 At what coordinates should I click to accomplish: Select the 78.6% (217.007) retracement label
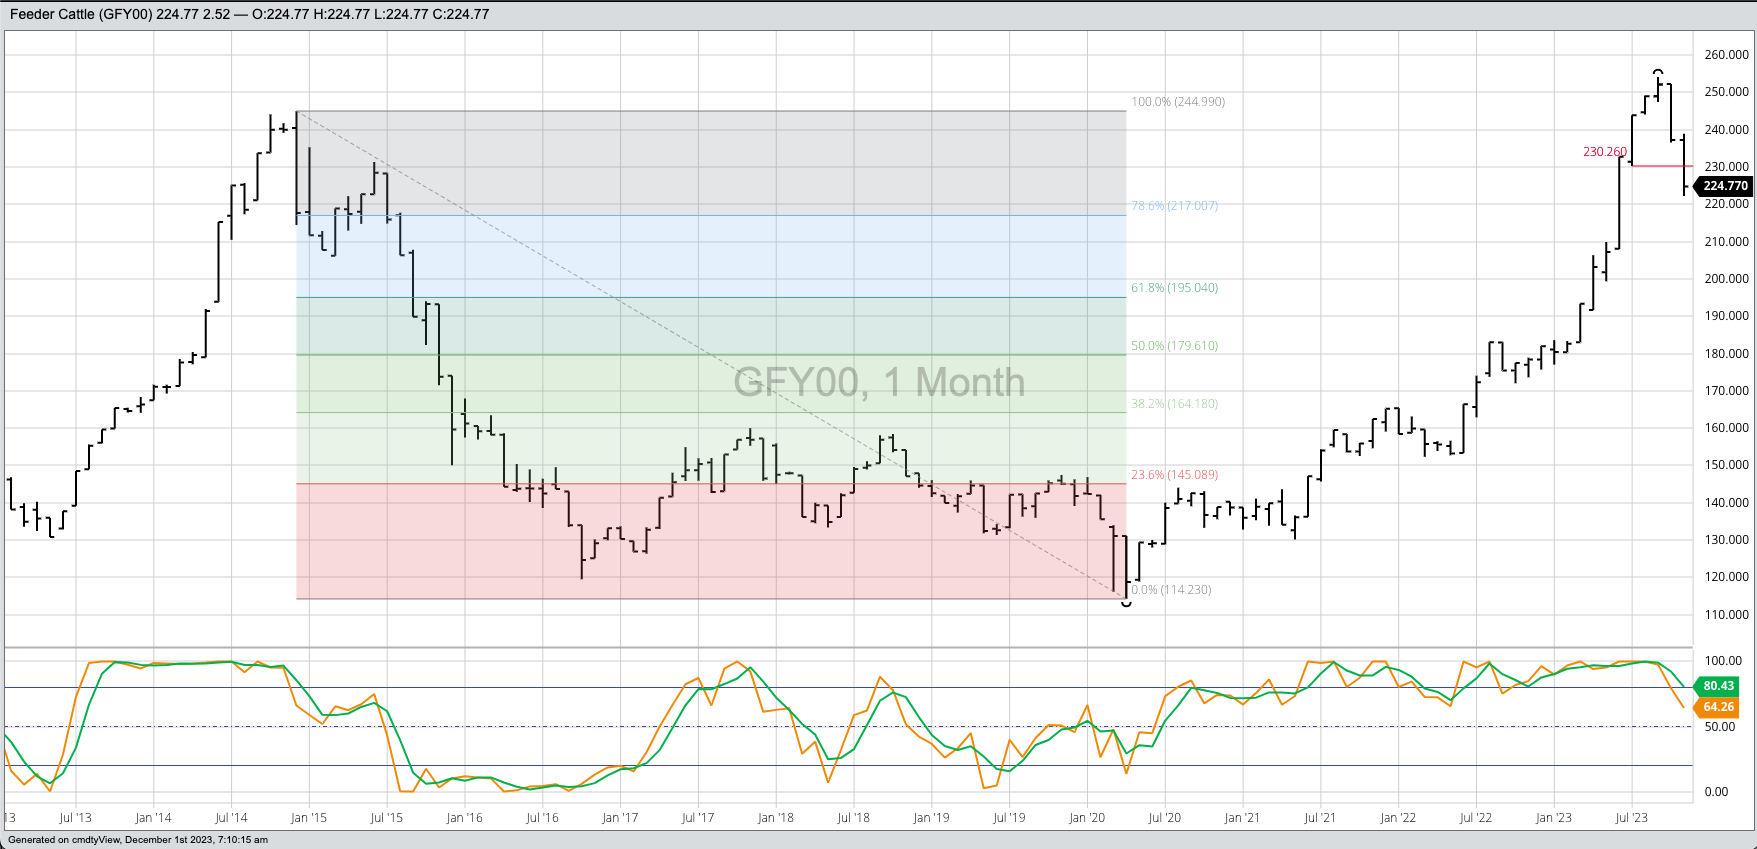point(1174,206)
